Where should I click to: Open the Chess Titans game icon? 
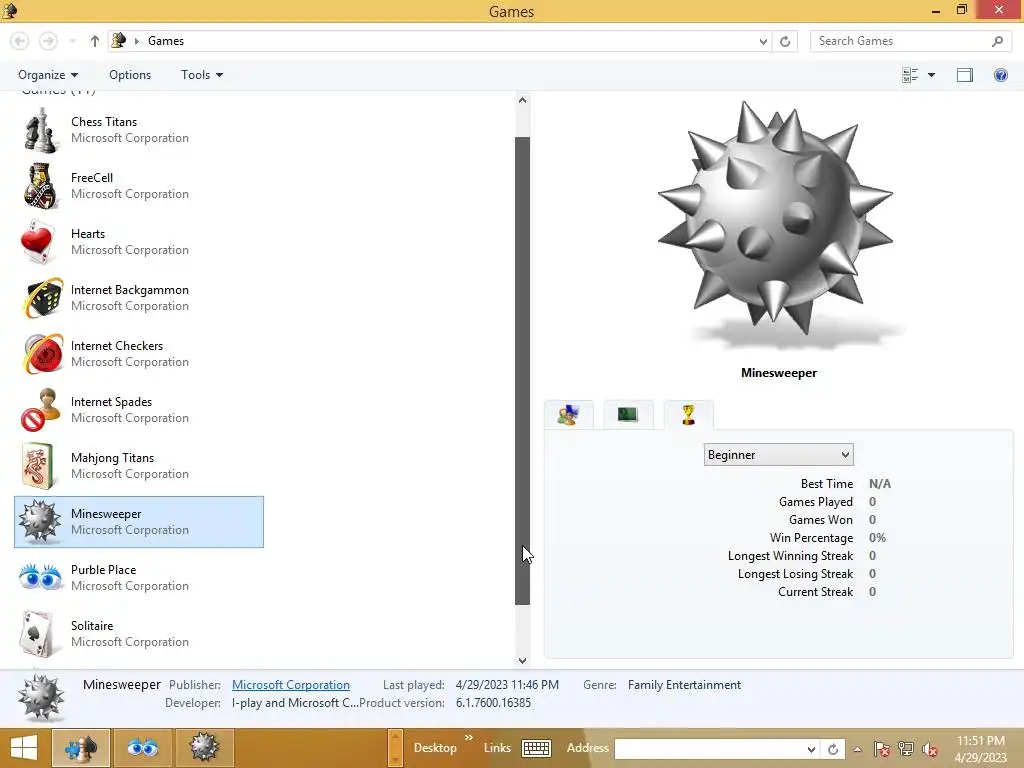tap(40, 130)
